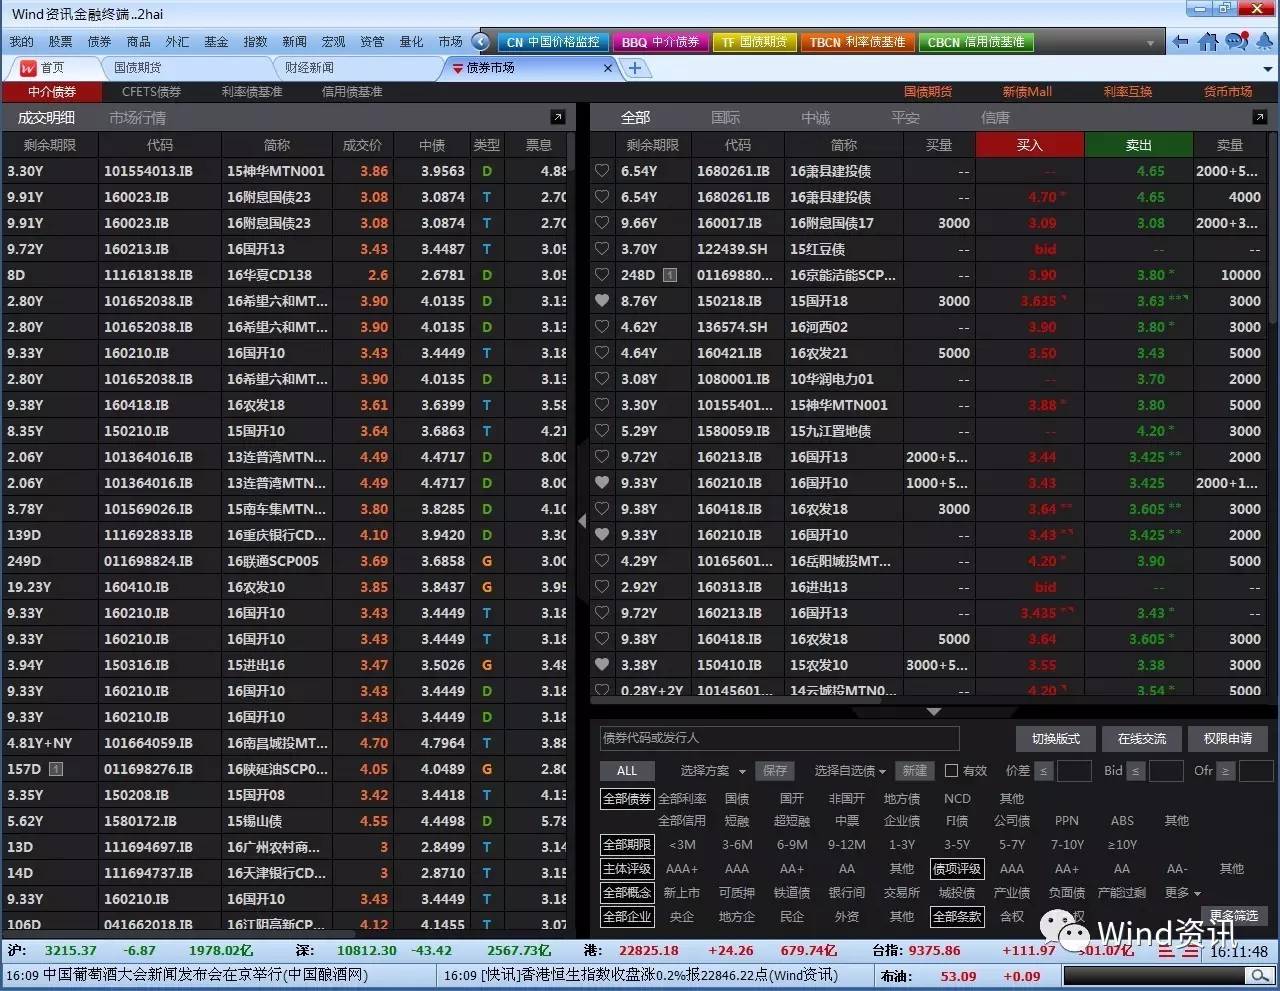
Task: Click 切换版式 button
Action: coord(1056,739)
